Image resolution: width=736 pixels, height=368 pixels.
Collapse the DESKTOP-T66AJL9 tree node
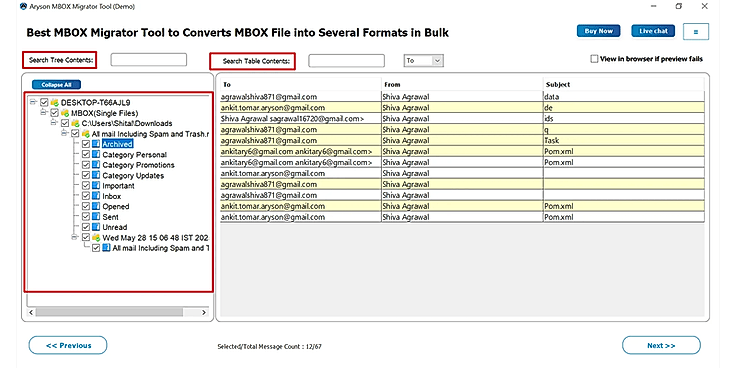33,101
